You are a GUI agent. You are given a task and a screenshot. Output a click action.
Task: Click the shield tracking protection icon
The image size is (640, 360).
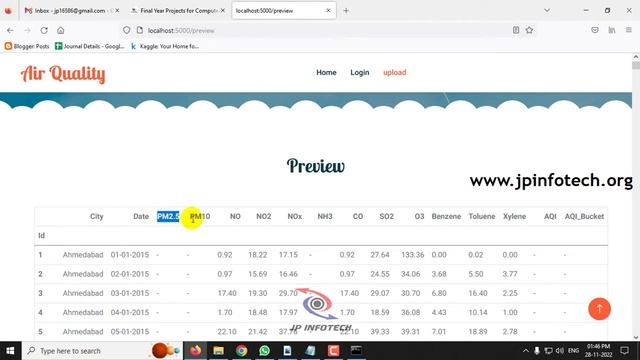127,30
